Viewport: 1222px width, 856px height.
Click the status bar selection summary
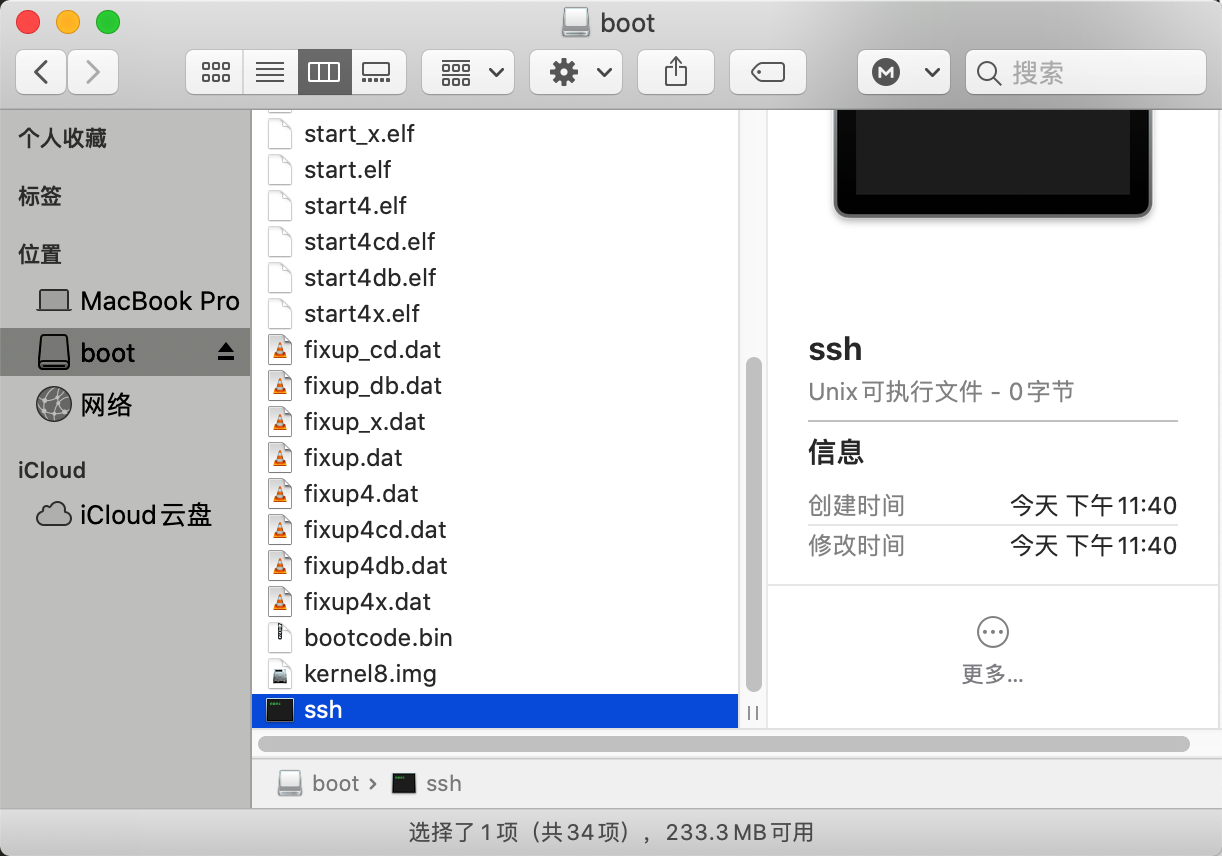coord(611,832)
